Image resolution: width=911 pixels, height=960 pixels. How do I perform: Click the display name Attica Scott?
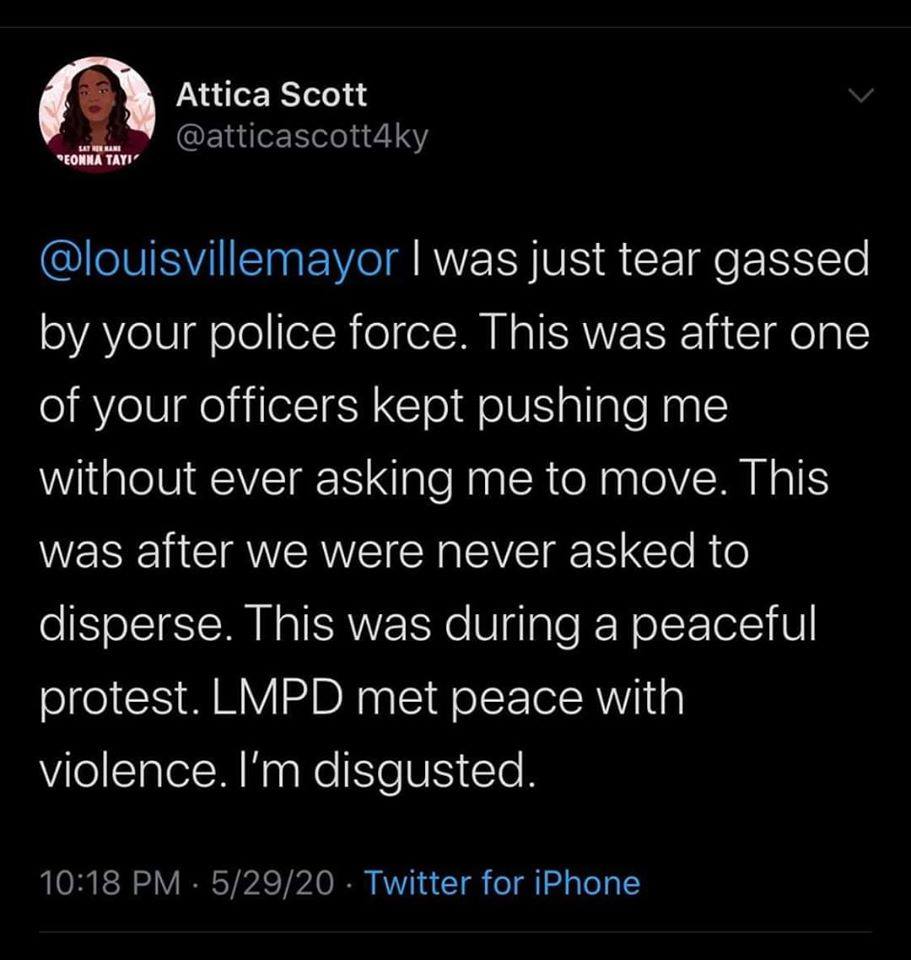(x=271, y=95)
